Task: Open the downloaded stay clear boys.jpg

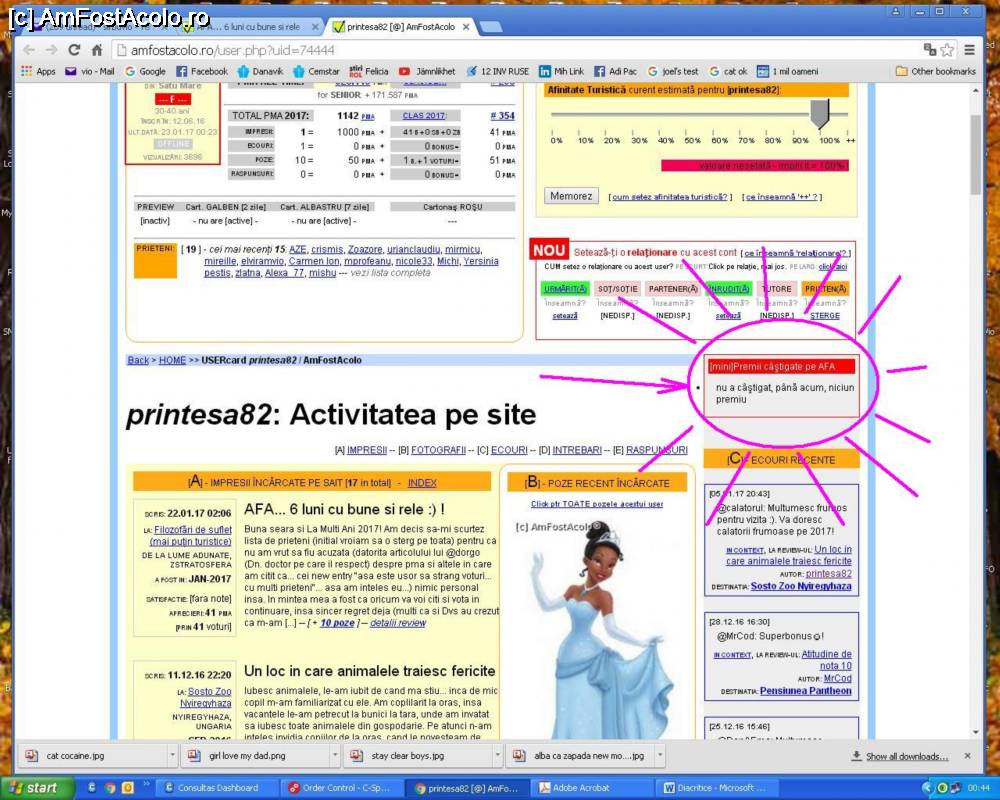Action: (418, 755)
